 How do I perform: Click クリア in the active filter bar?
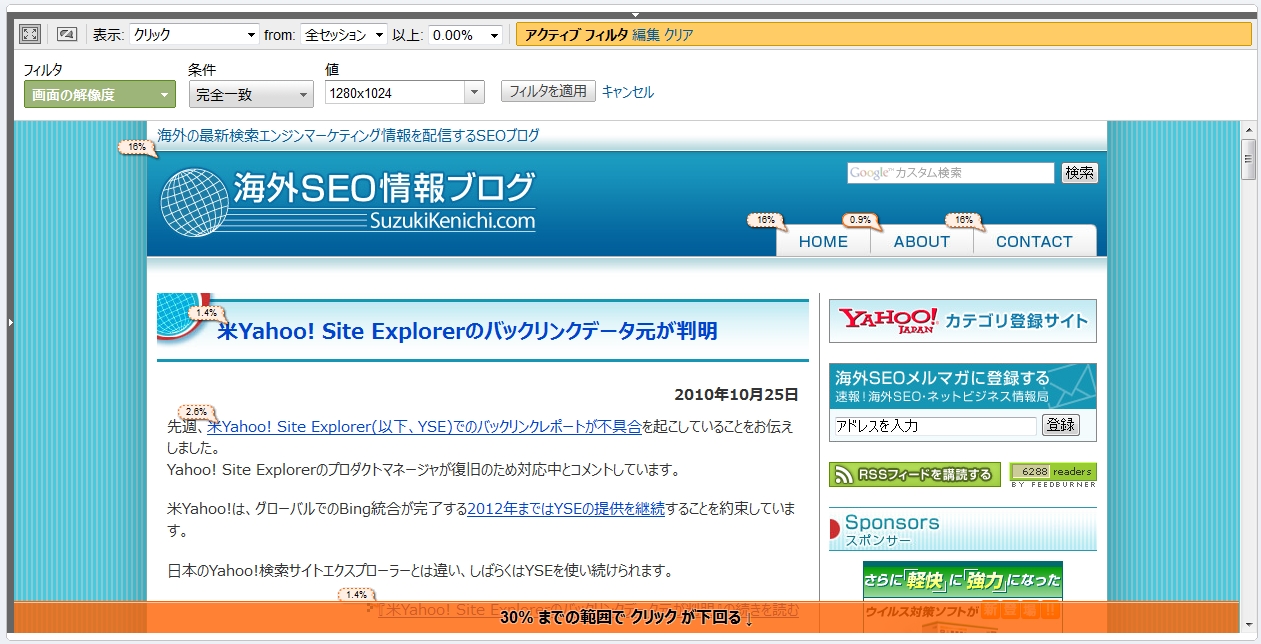coord(679,35)
